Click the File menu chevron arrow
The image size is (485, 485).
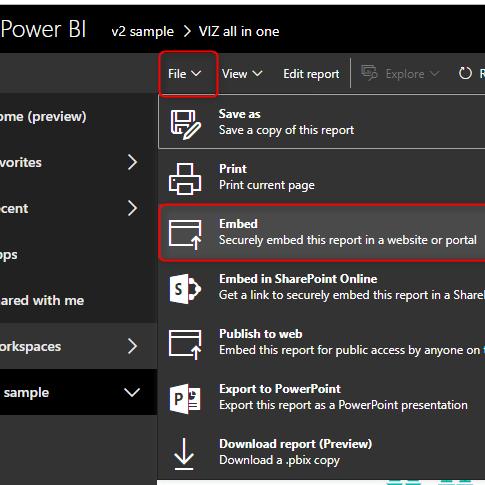[196, 73]
